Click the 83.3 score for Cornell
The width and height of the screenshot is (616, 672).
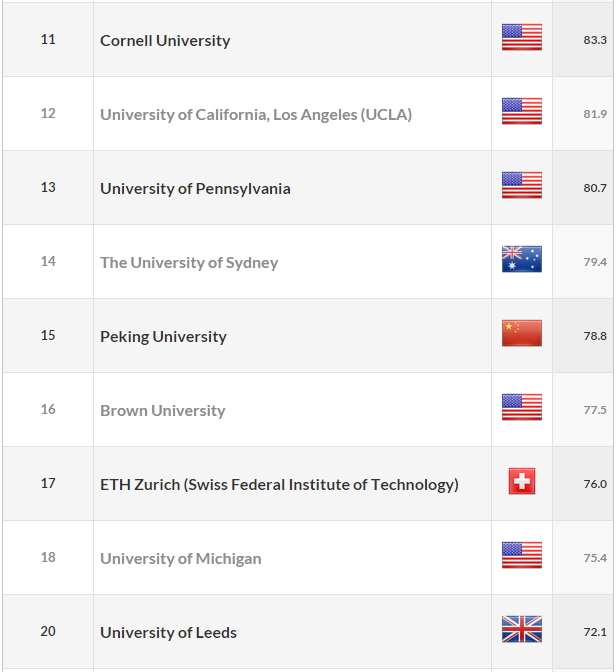tap(595, 40)
